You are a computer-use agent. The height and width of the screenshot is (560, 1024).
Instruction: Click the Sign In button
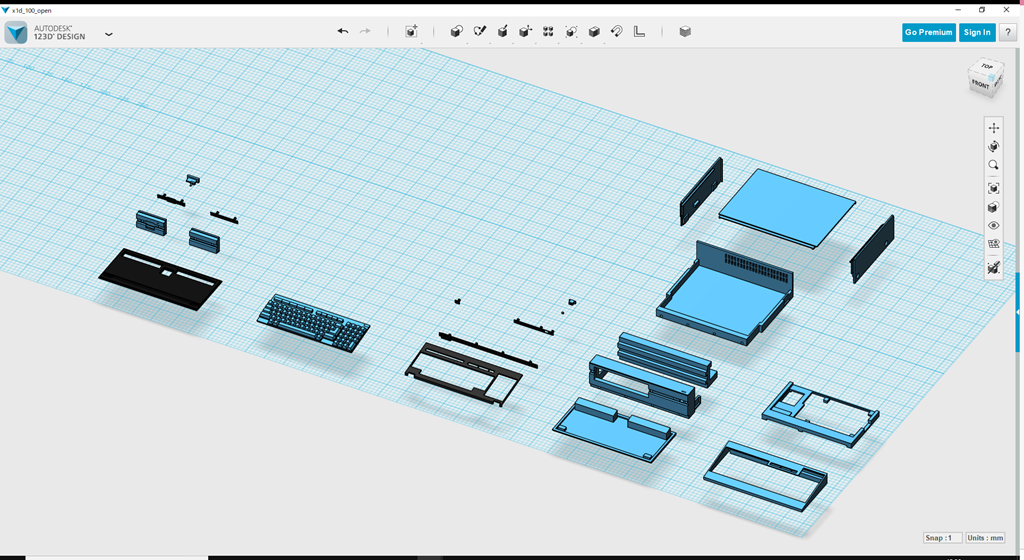pos(976,32)
